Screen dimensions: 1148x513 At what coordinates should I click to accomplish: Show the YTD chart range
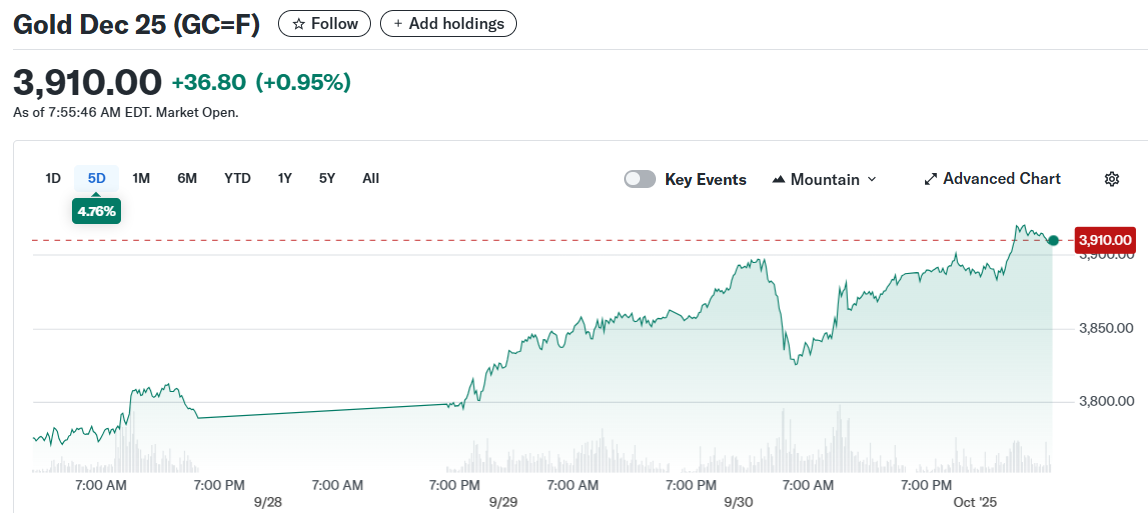pos(237,178)
